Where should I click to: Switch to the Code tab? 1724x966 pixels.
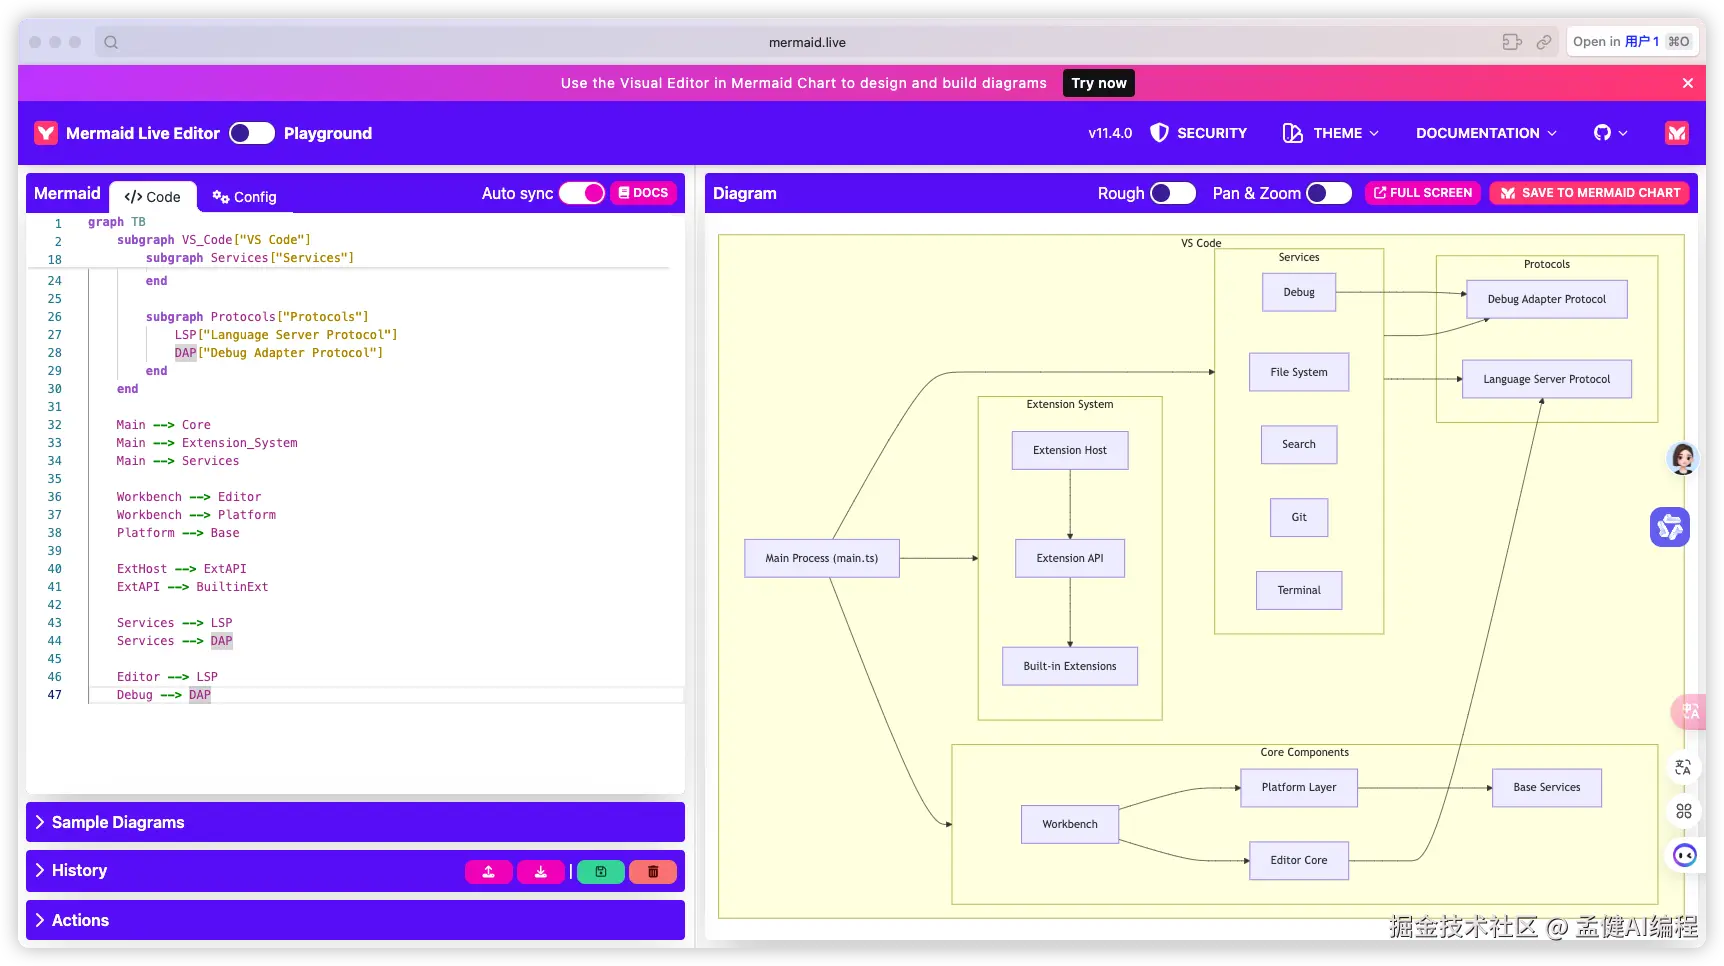coord(153,197)
